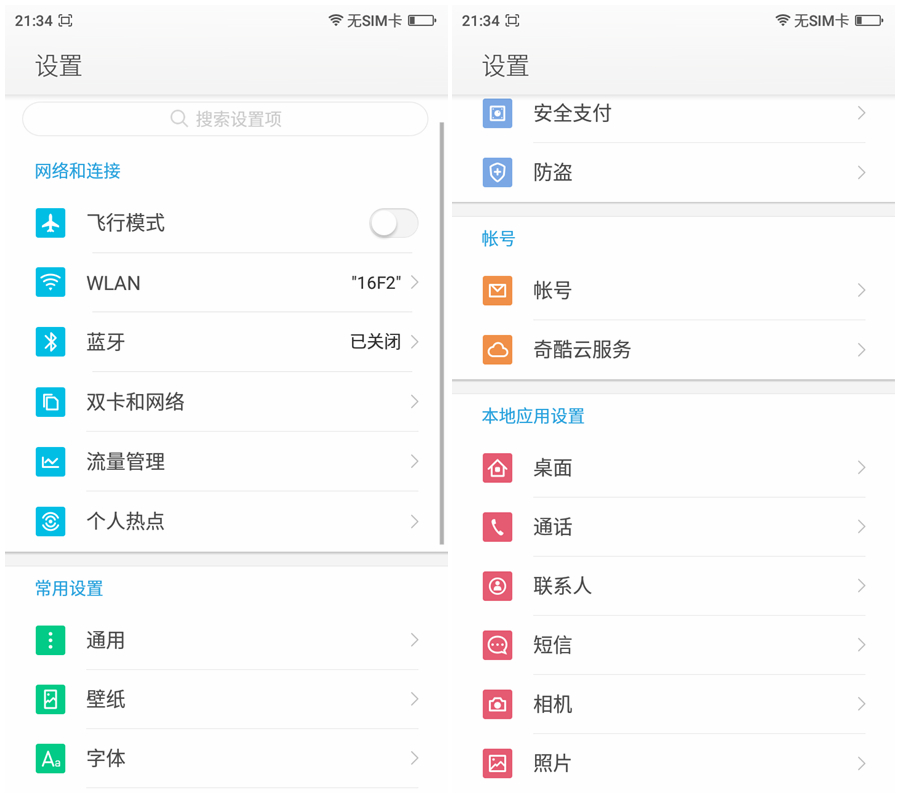Viewport: 900px width, 797px height.
Task: Tap the WLAN Wi-Fi icon
Action: [x=50, y=283]
